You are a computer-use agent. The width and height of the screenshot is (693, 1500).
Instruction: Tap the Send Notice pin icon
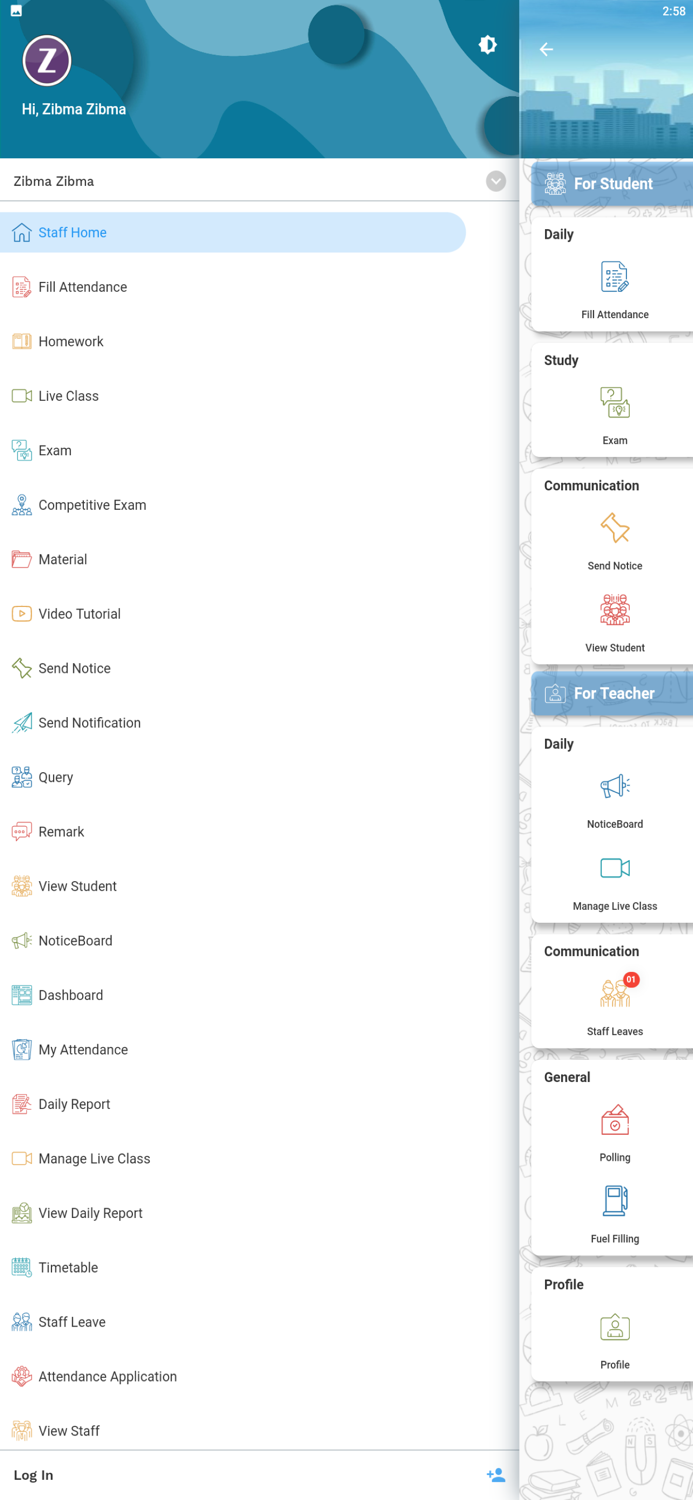click(614, 528)
